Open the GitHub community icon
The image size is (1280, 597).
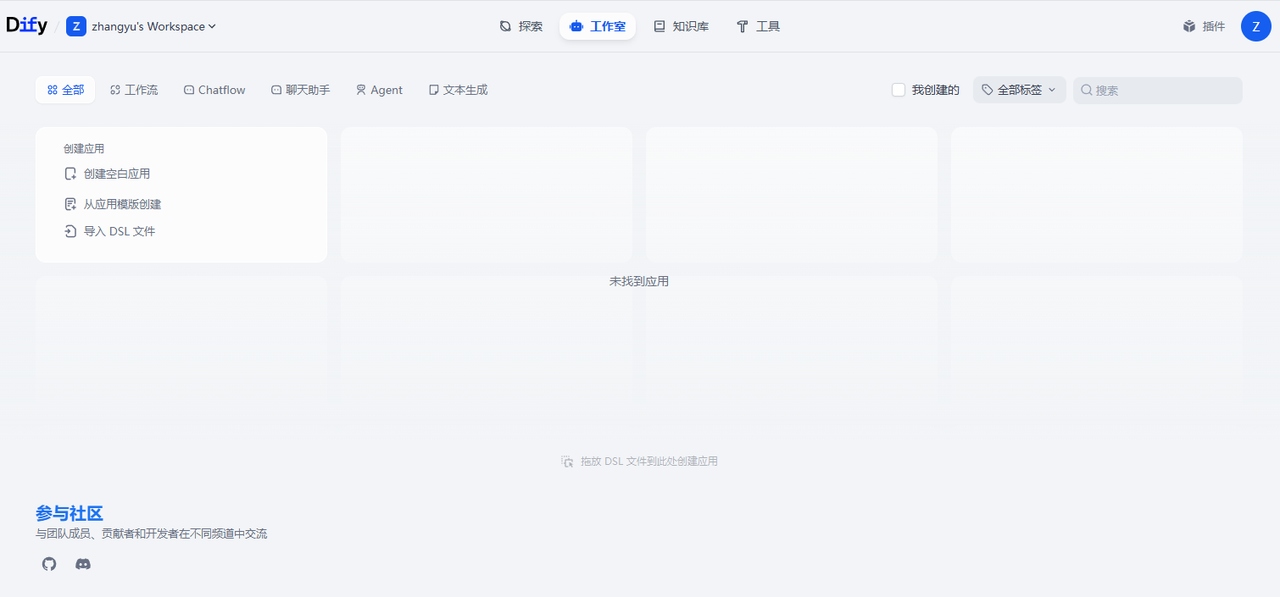(x=49, y=564)
